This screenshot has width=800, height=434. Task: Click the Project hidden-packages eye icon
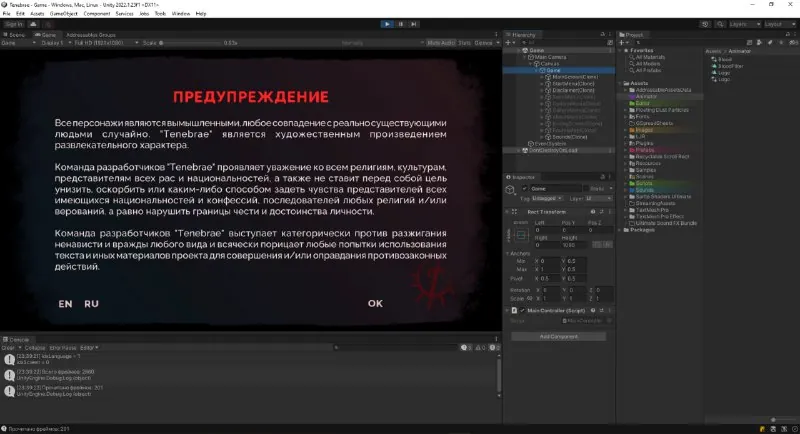pyautogui.click(x=793, y=43)
